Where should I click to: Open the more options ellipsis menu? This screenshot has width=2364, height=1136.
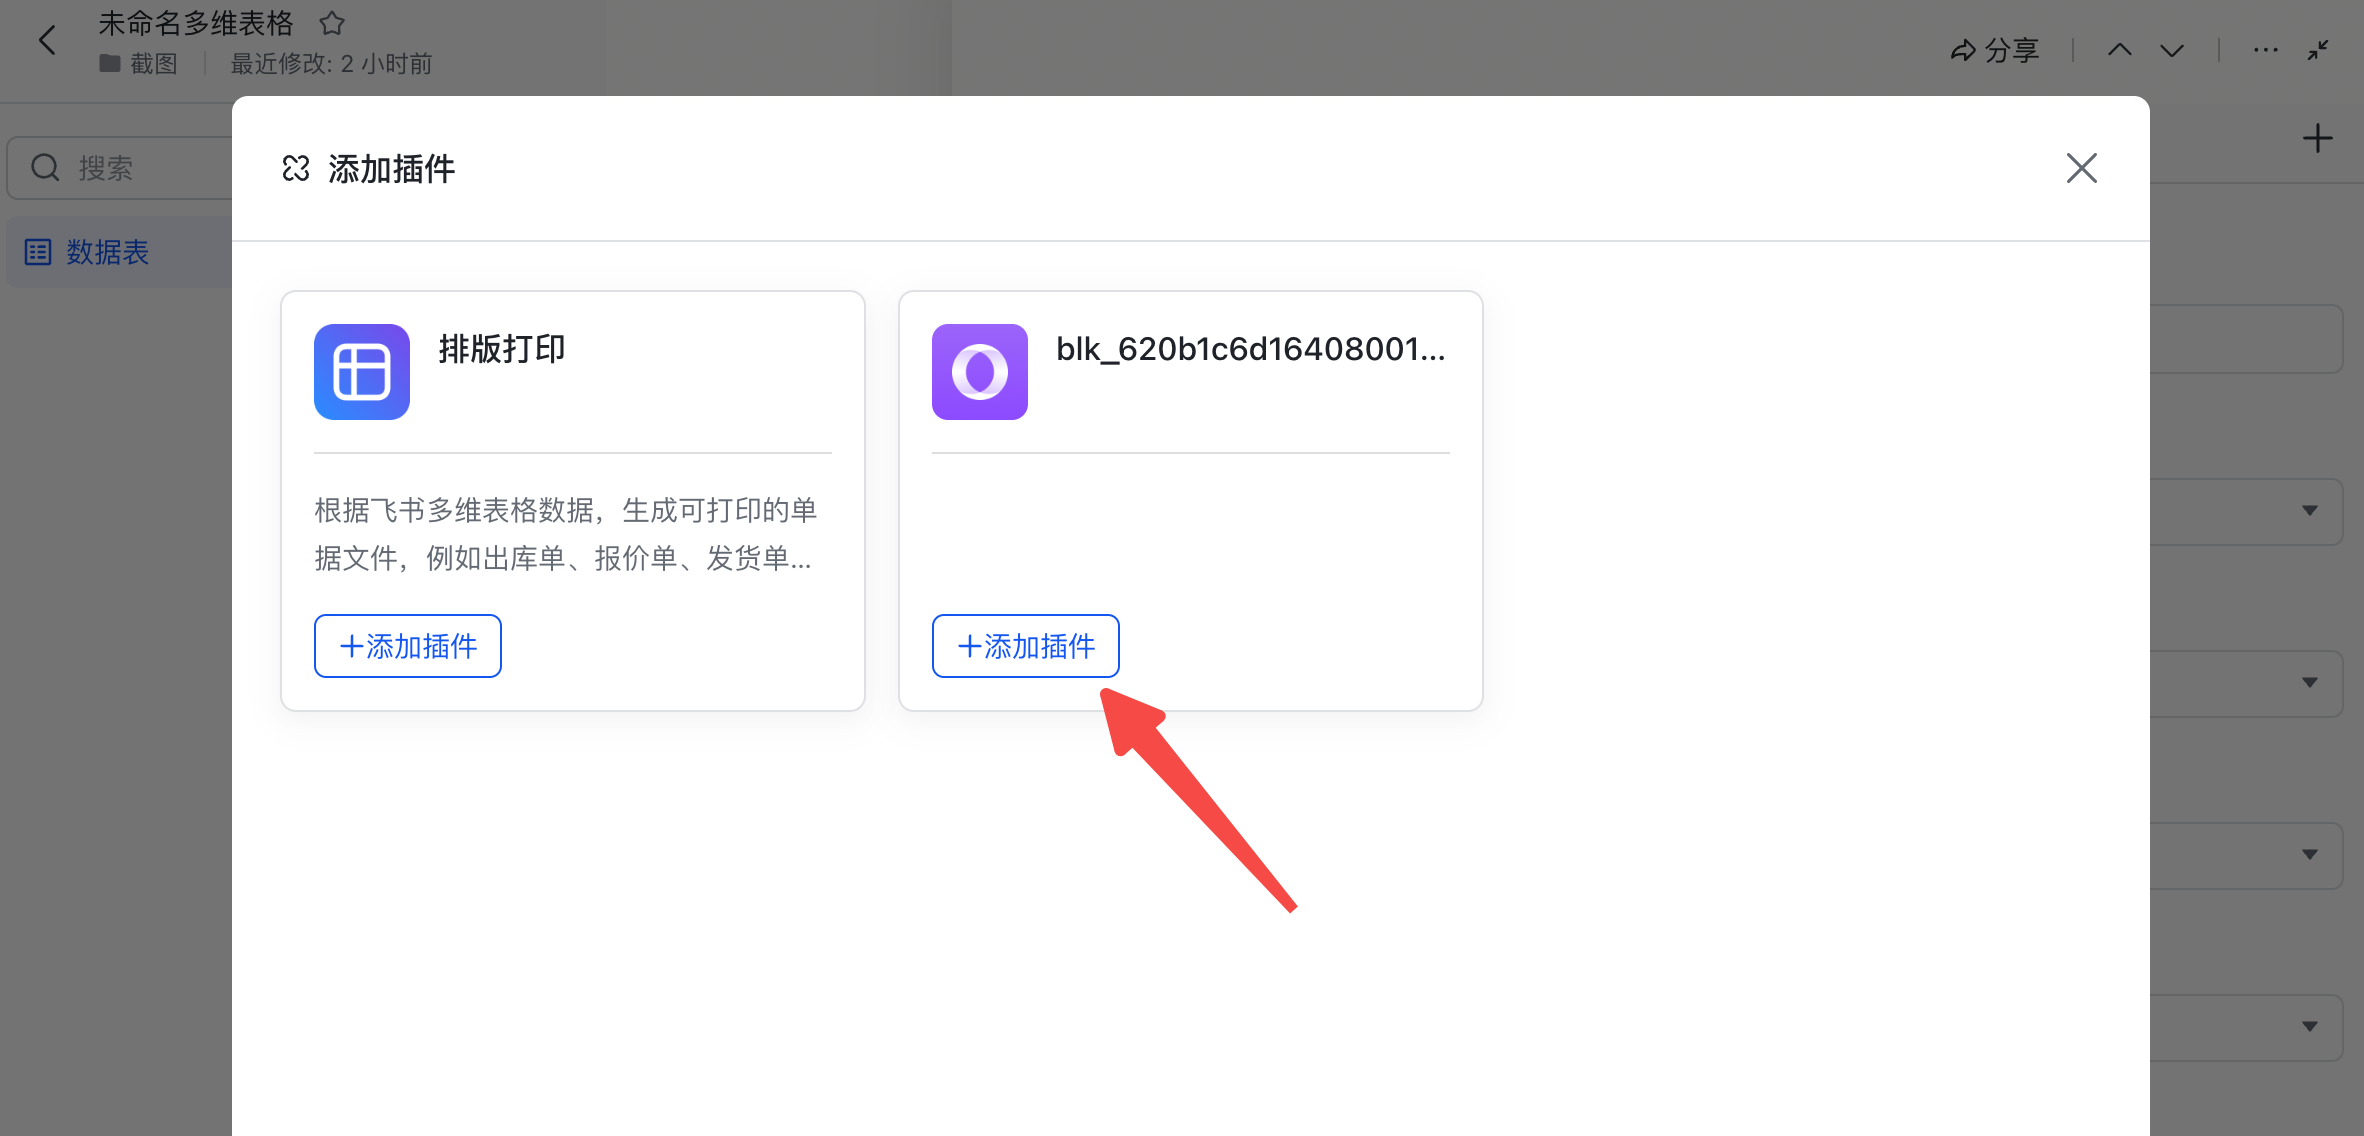[2265, 50]
